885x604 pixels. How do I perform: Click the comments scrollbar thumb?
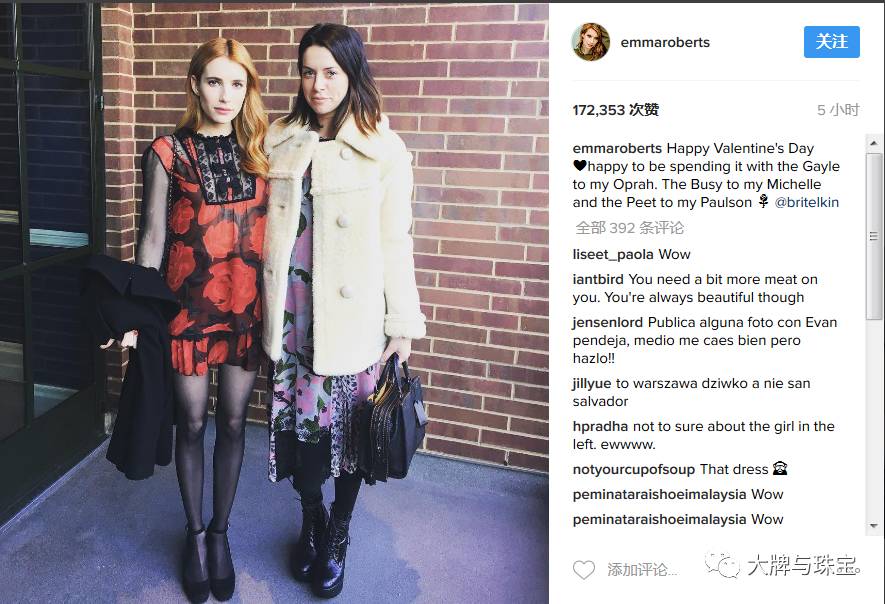(874, 237)
